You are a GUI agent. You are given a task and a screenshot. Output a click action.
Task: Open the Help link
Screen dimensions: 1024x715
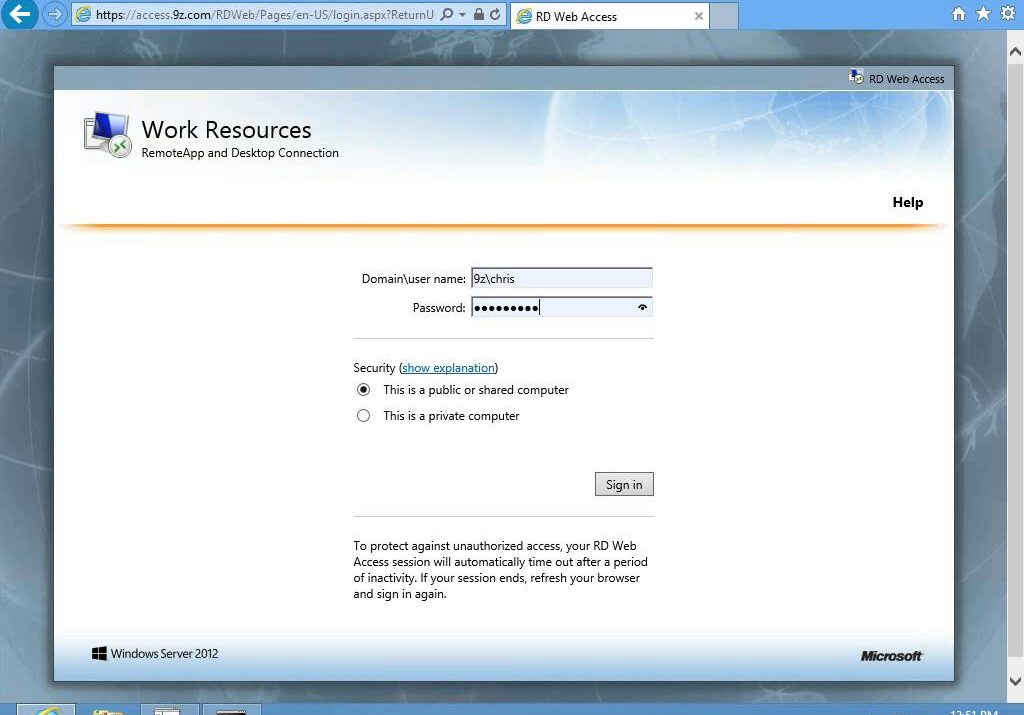[907, 202]
